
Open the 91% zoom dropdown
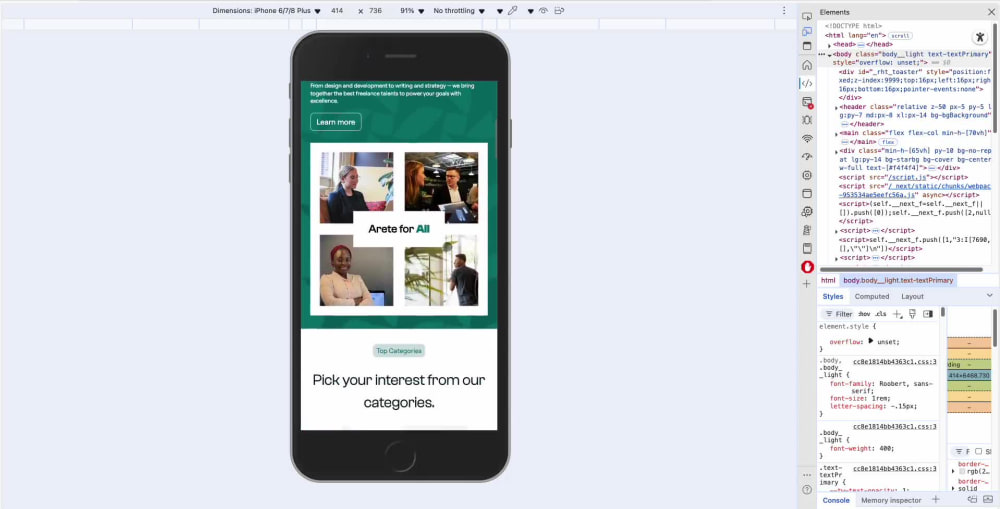pyautogui.click(x=412, y=11)
